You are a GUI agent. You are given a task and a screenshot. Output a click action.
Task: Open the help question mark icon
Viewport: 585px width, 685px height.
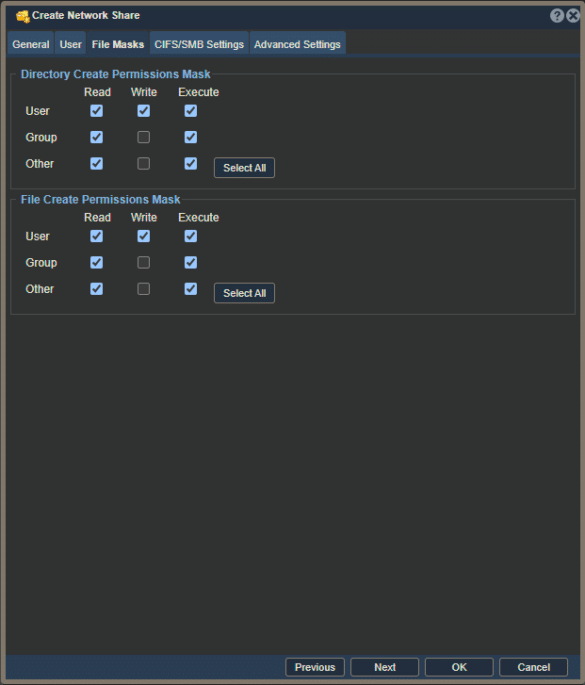(x=556, y=16)
